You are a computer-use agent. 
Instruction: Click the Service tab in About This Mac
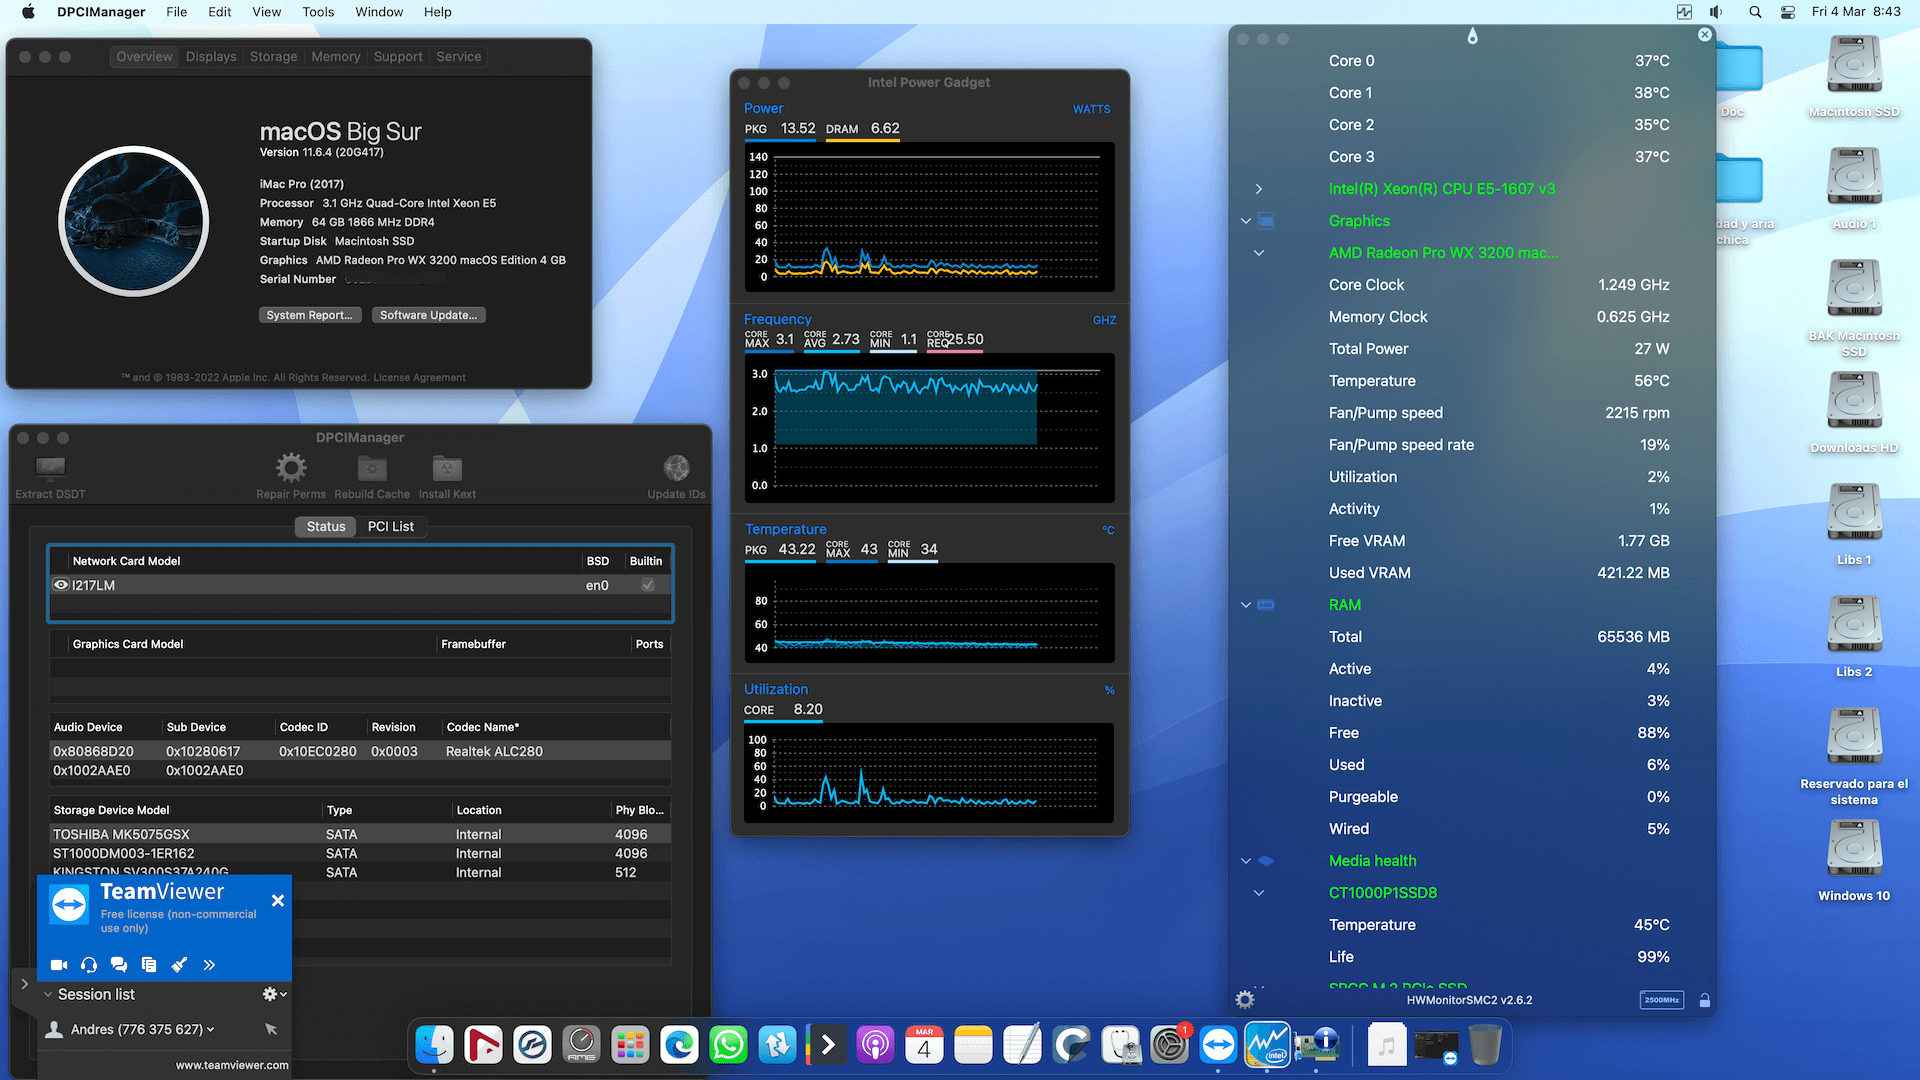click(x=458, y=57)
